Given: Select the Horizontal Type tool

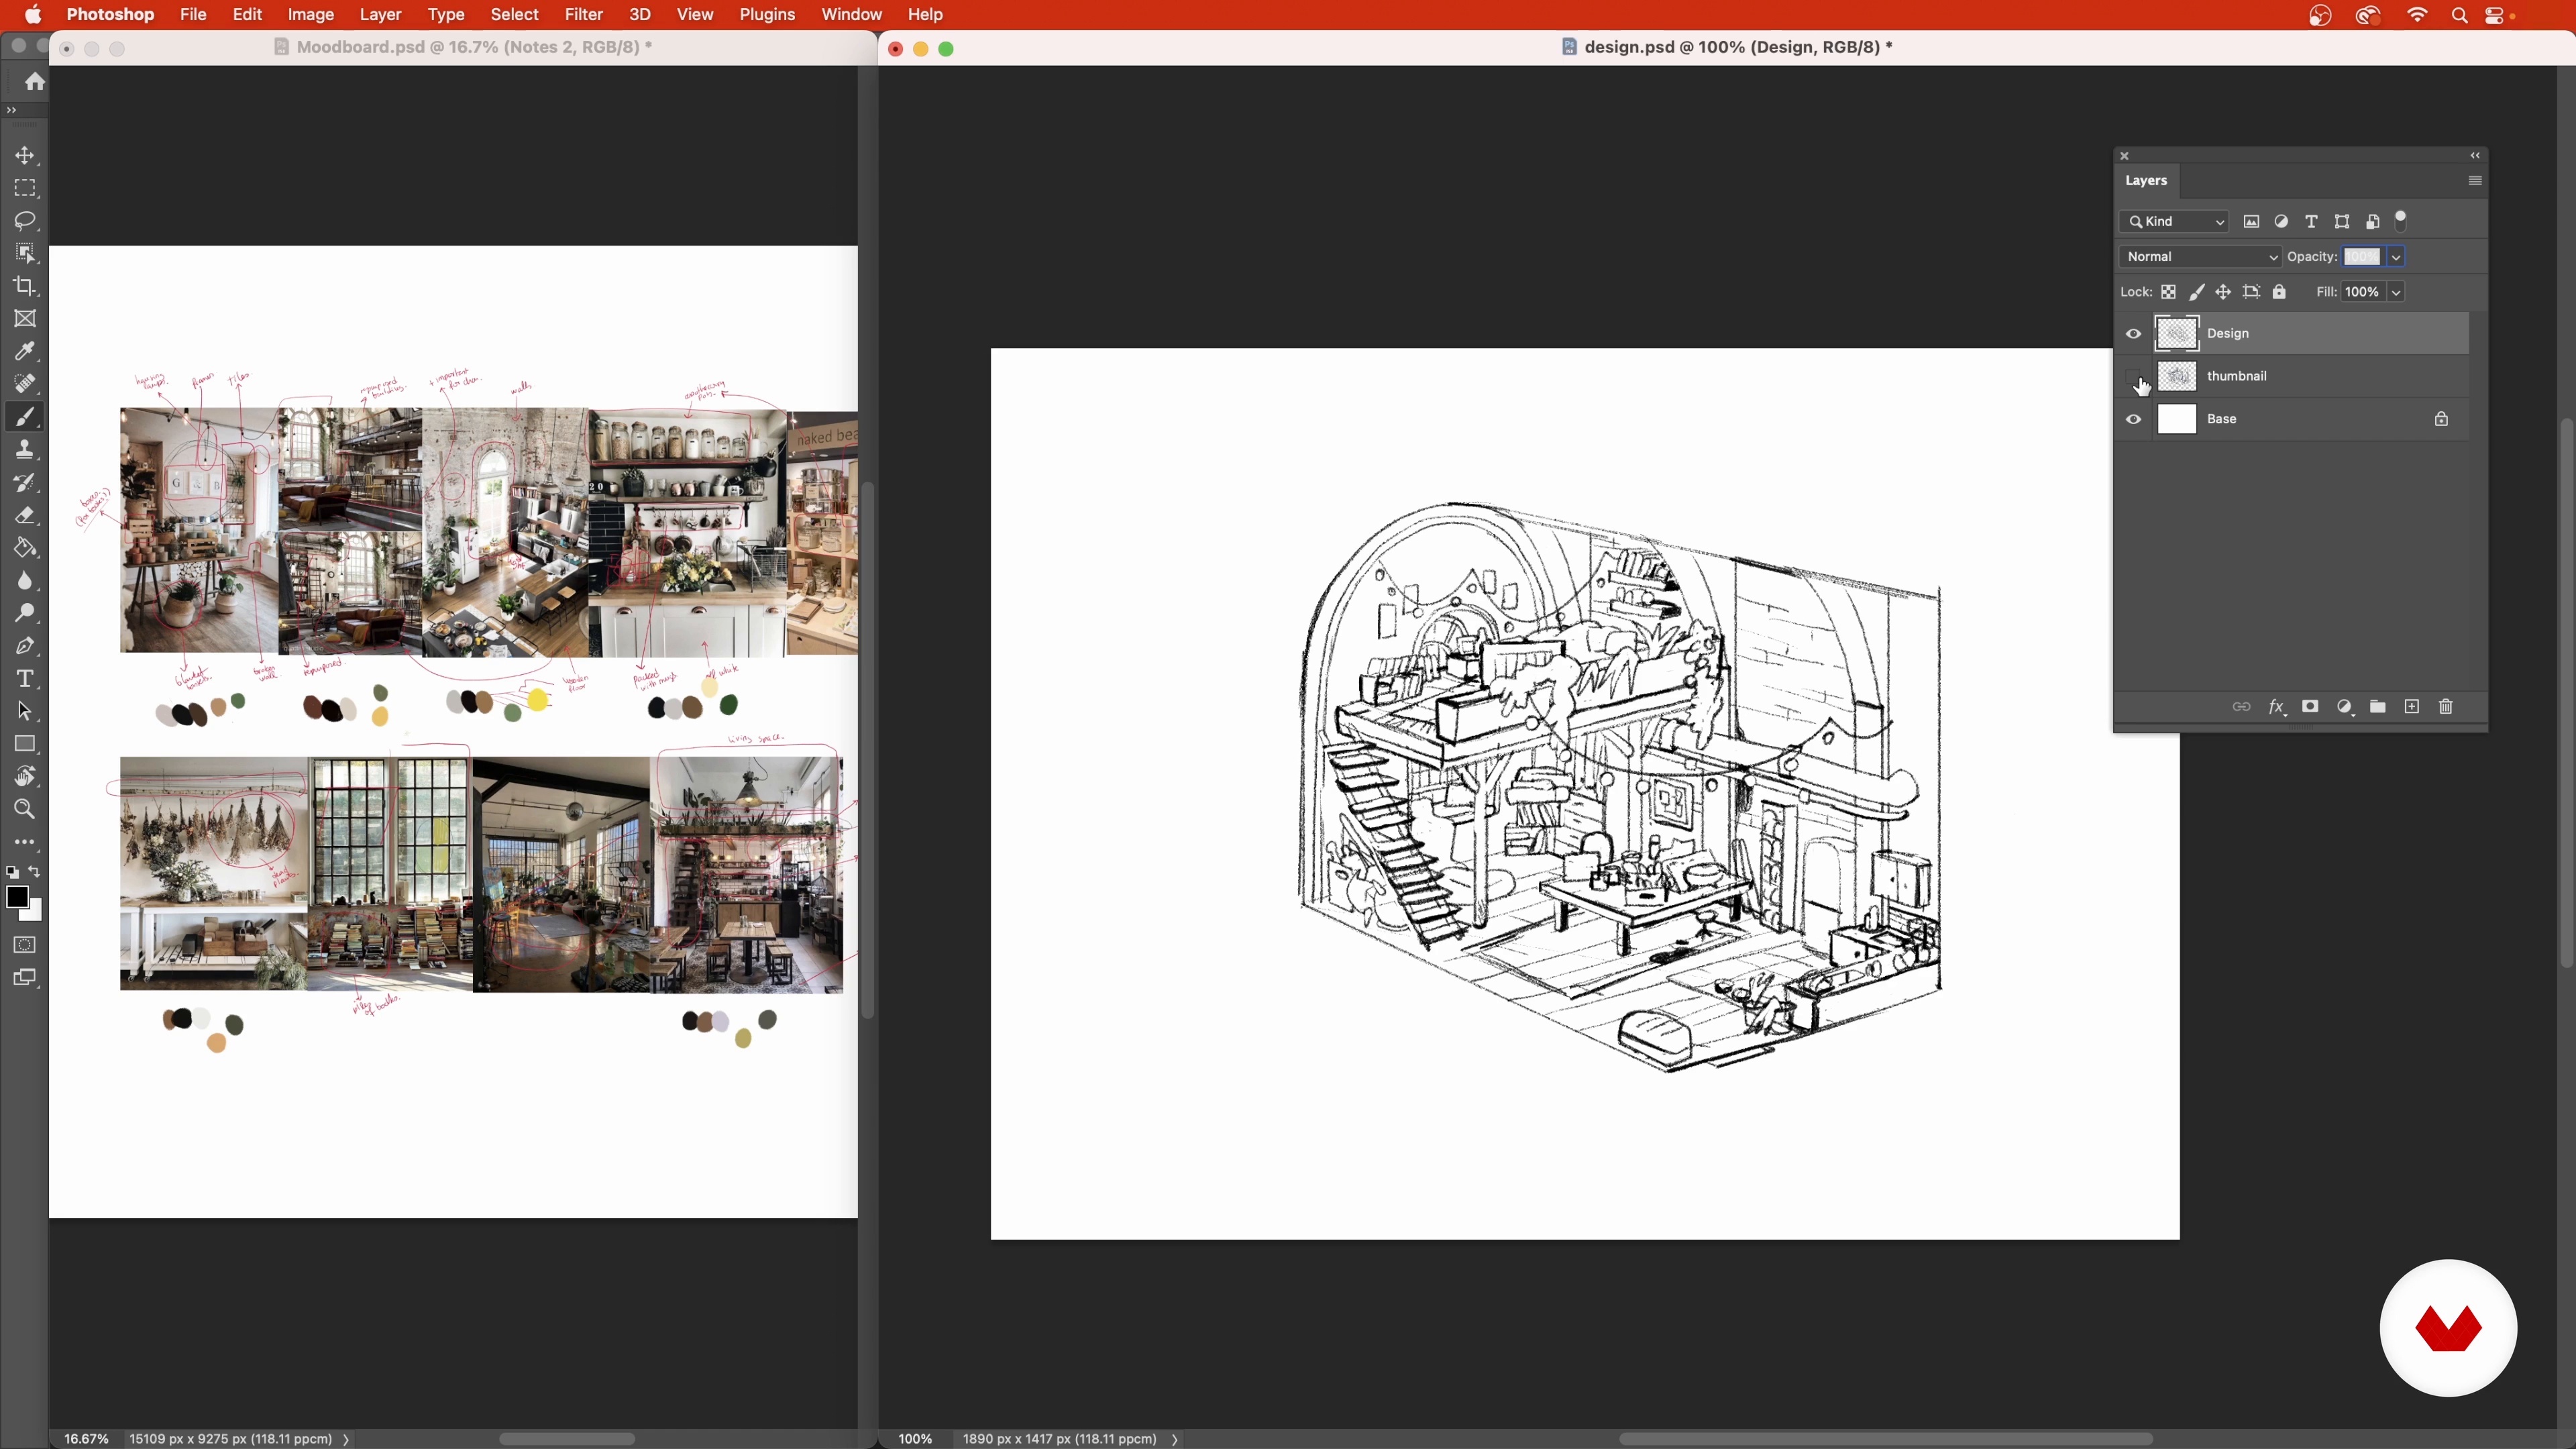Looking at the screenshot, I should pyautogui.click(x=25, y=679).
